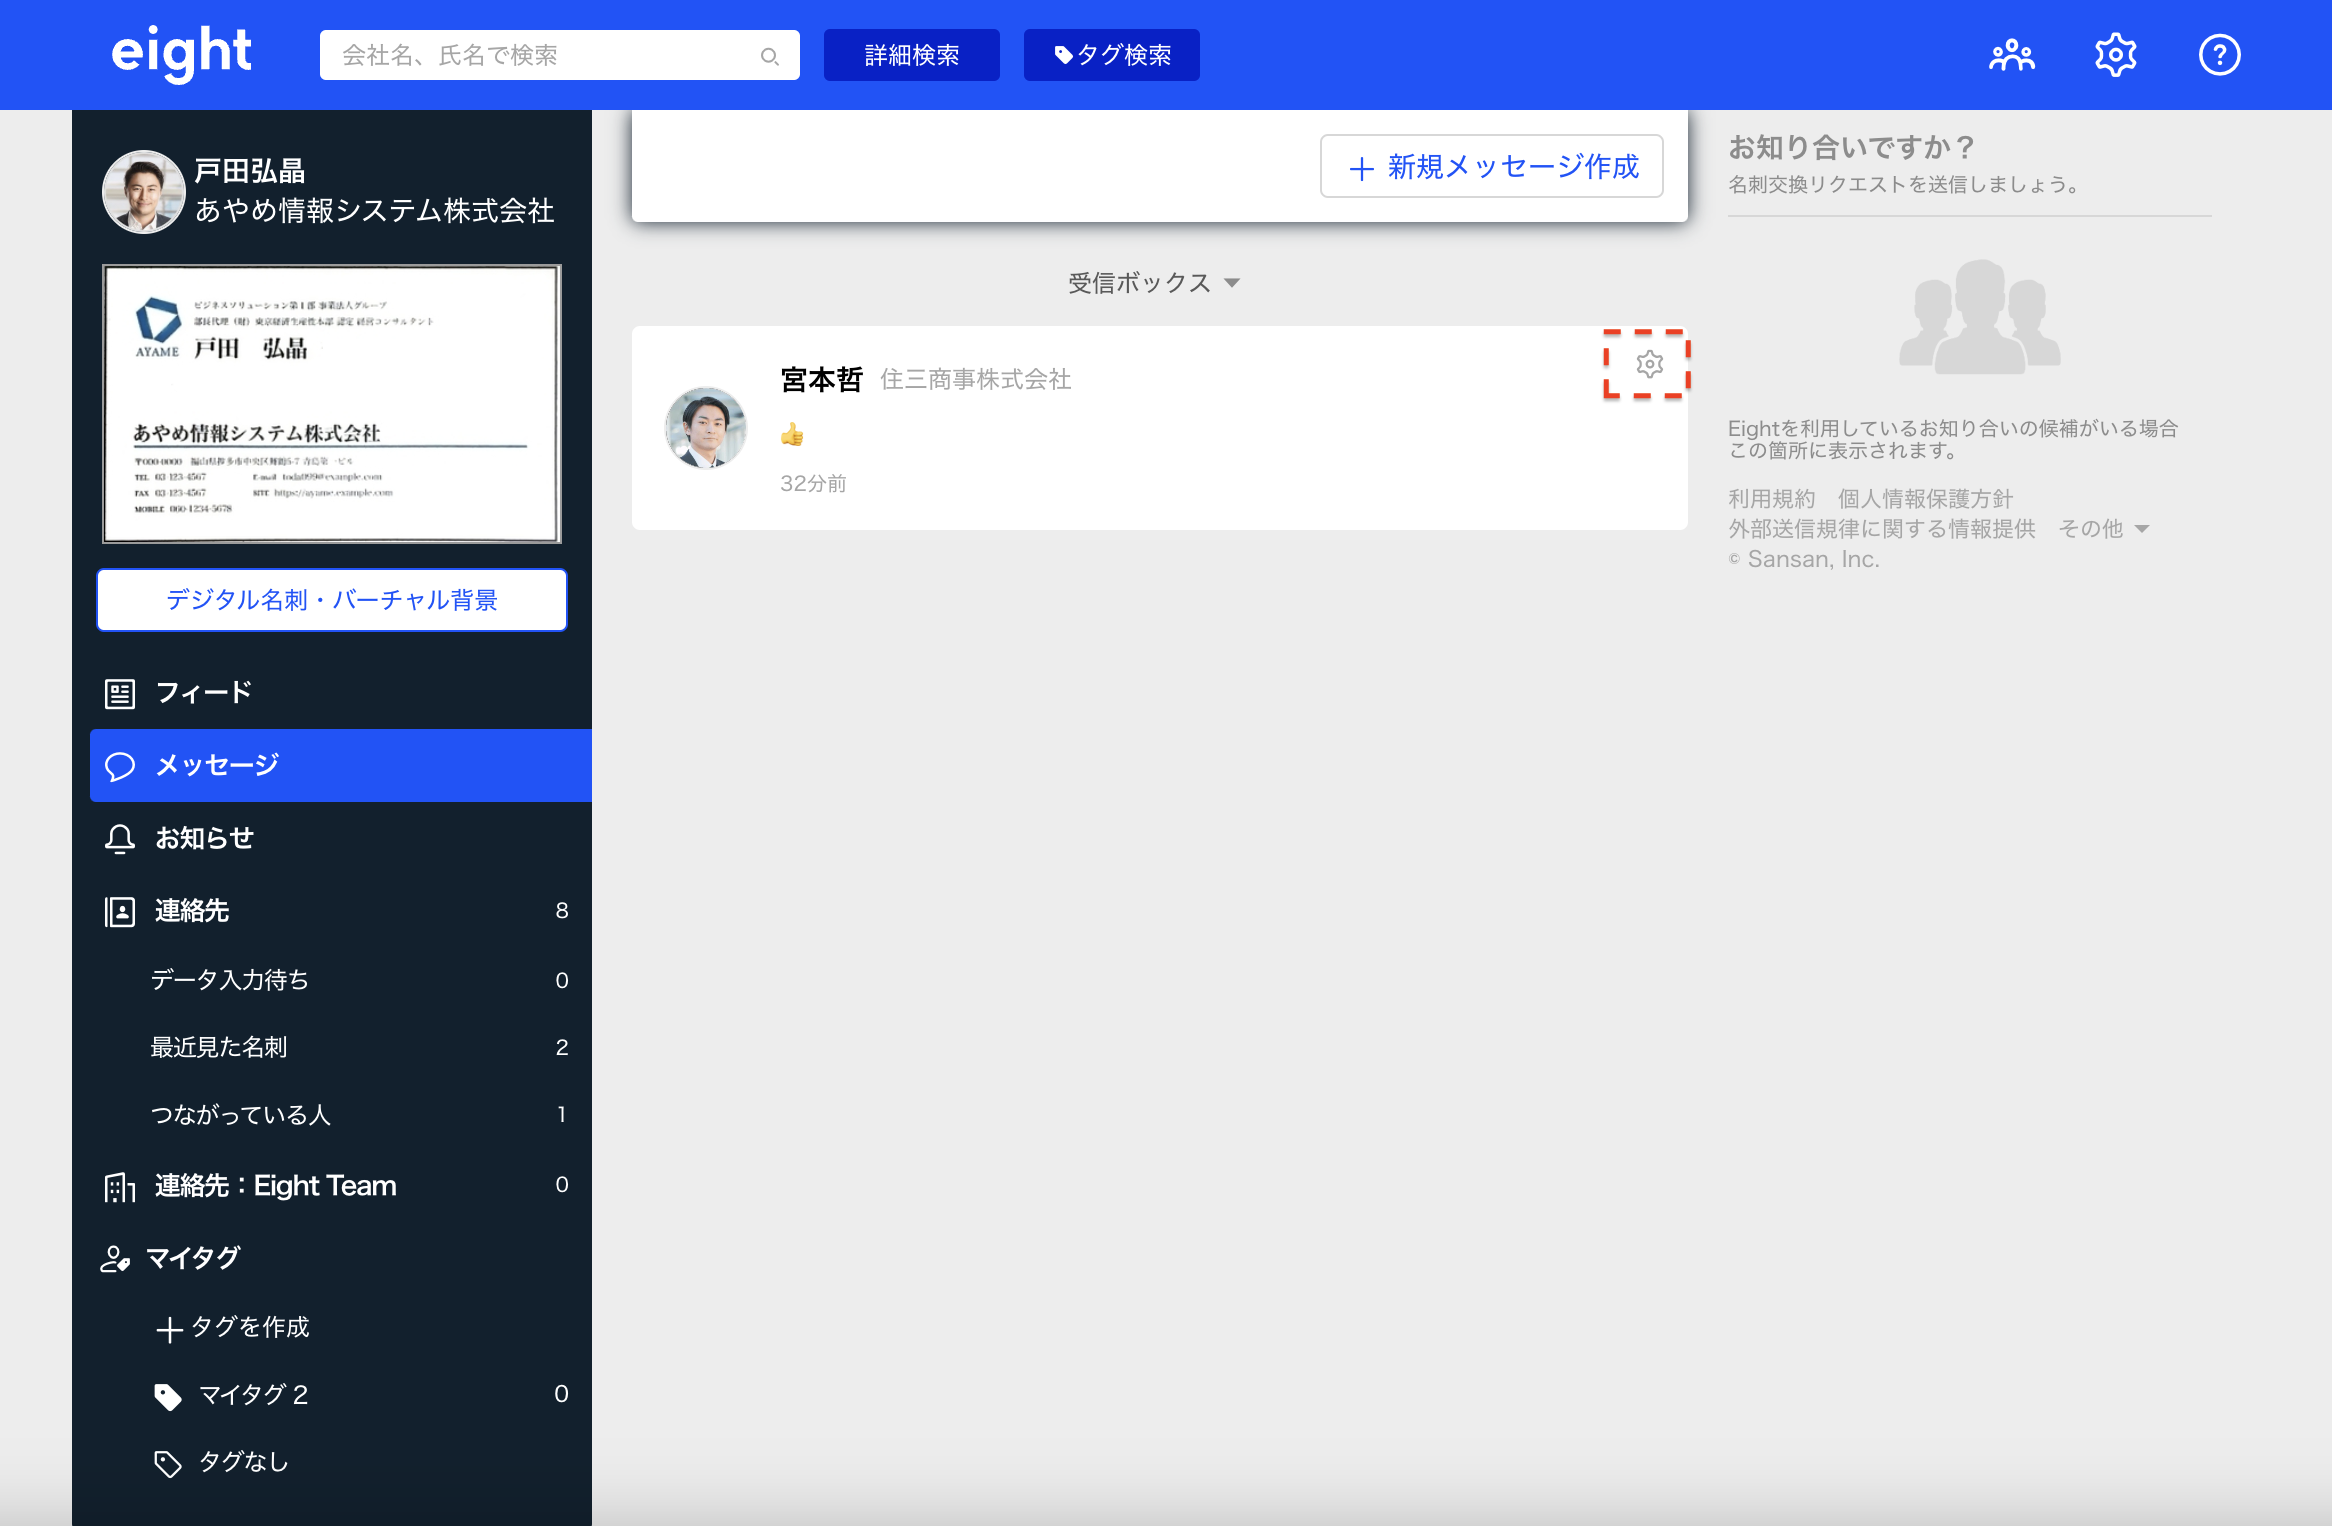Viewport: 2332px width, 1526px height.
Task: Click デジタル名刺・バーチャル背景 button
Action: [331, 600]
